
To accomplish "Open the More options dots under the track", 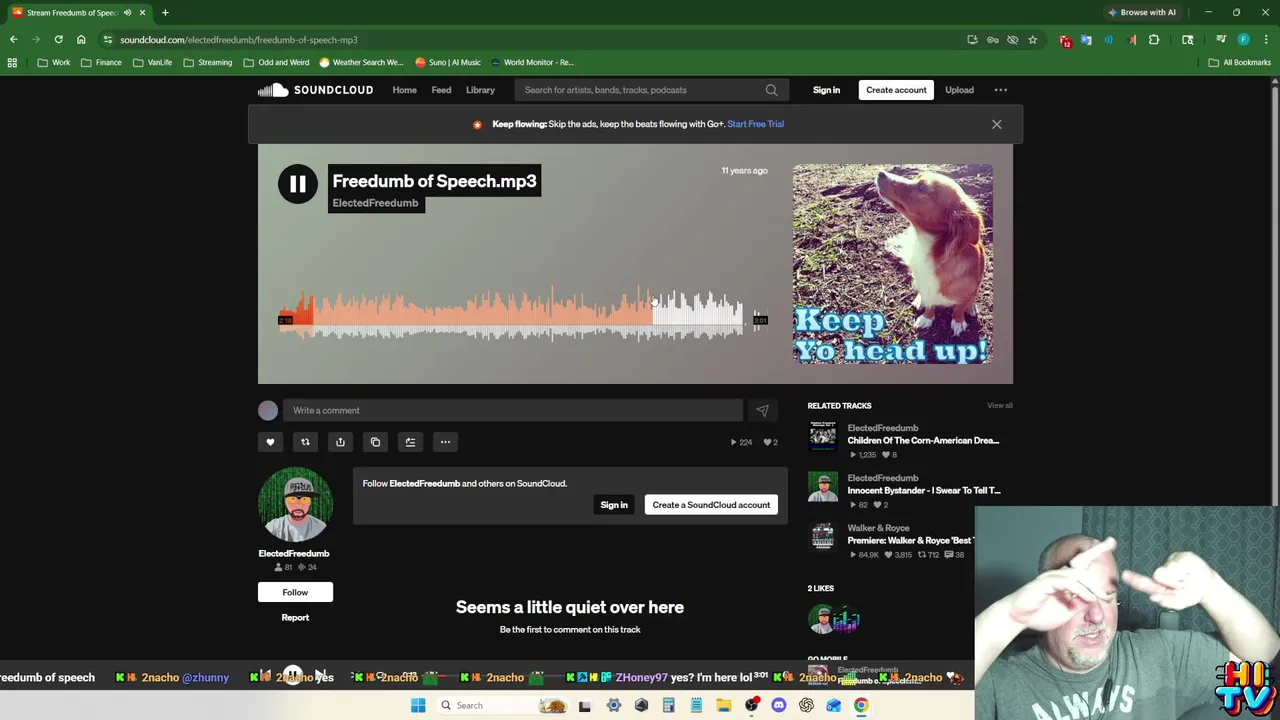I will coord(445,442).
